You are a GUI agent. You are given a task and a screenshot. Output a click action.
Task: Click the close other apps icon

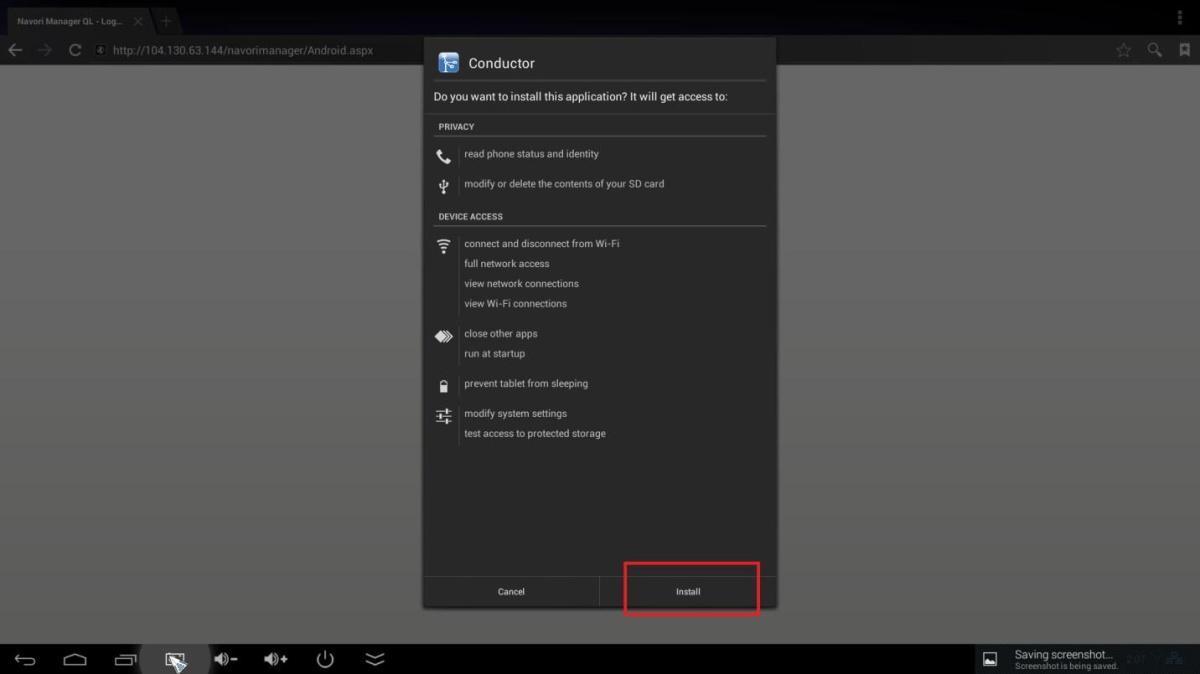click(444, 336)
